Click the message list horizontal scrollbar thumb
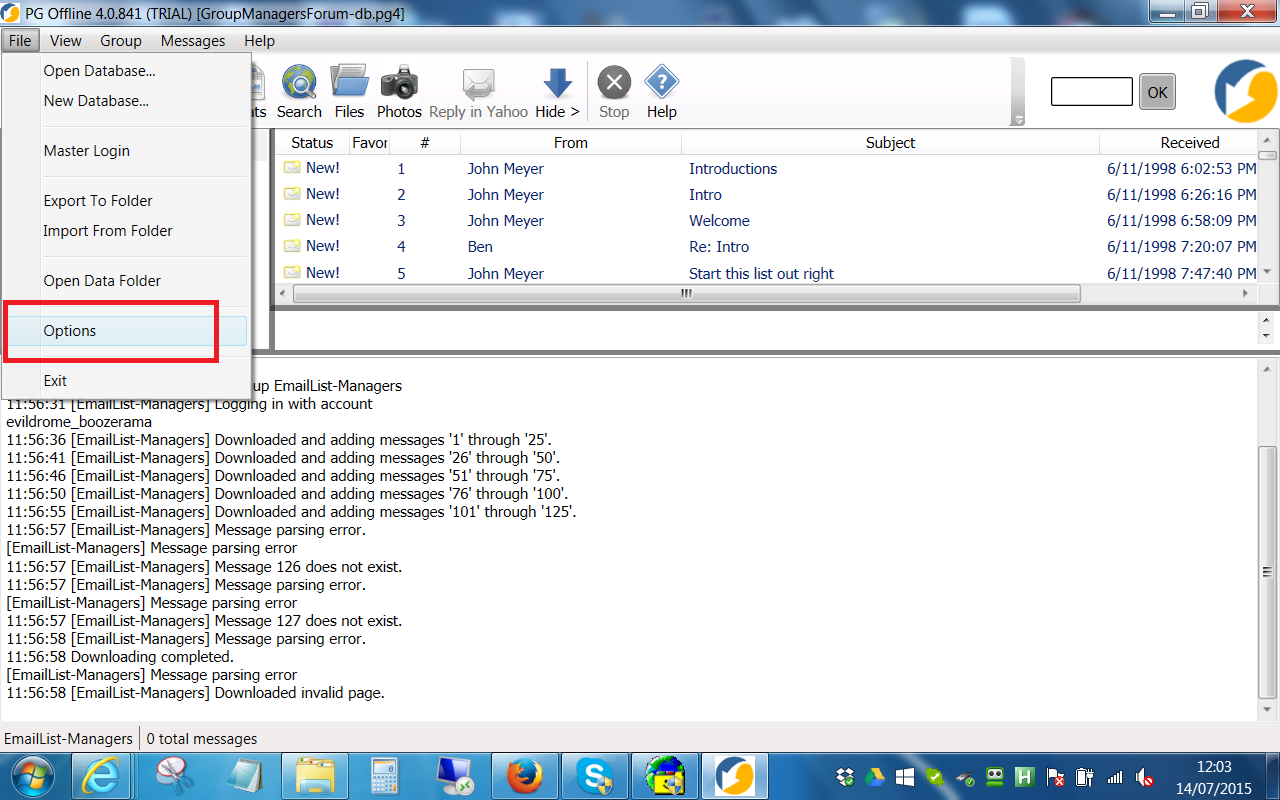The height and width of the screenshot is (800, 1280). (x=686, y=294)
